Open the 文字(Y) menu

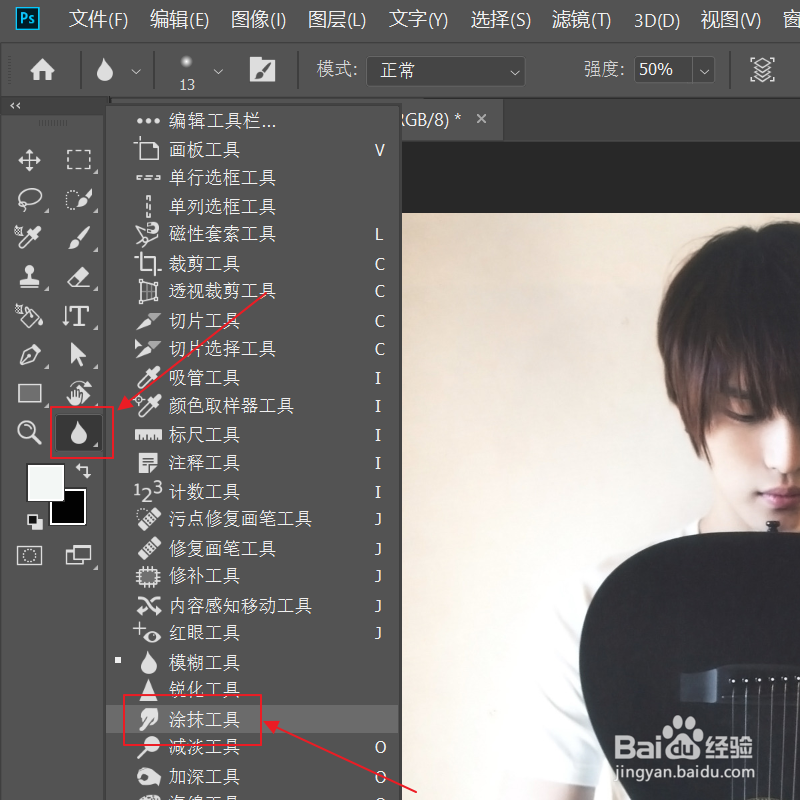point(418,20)
